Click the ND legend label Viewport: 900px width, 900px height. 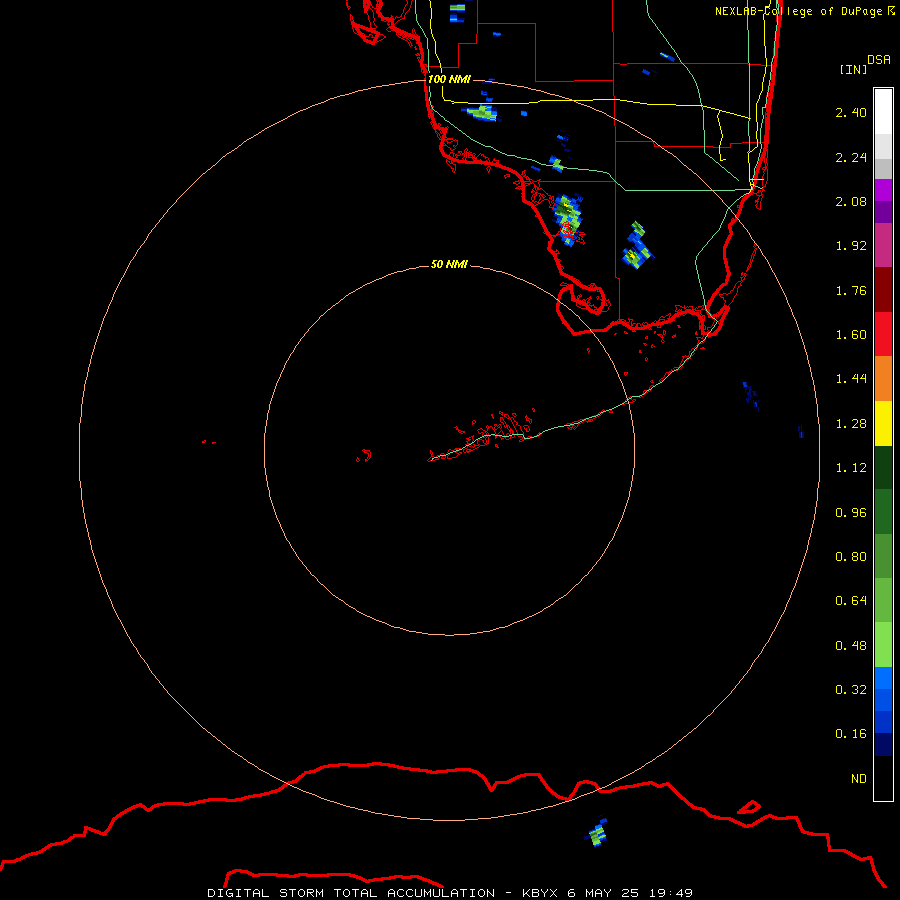[859, 779]
